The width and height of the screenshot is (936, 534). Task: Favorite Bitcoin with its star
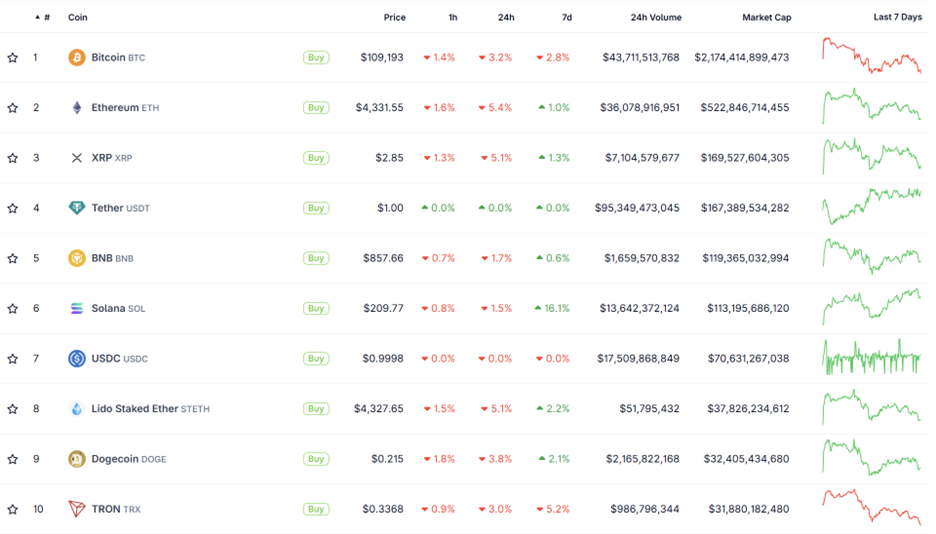click(x=13, y=57)
